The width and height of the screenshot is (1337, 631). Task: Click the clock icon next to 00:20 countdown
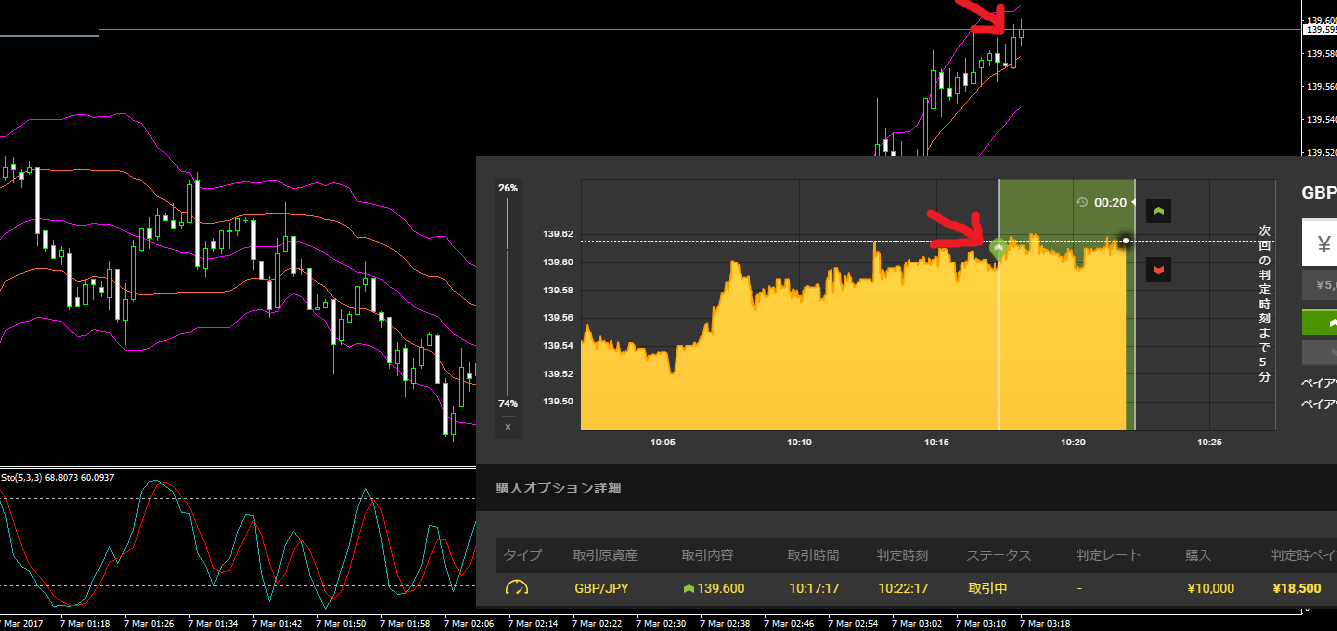tap(1082, 202)
